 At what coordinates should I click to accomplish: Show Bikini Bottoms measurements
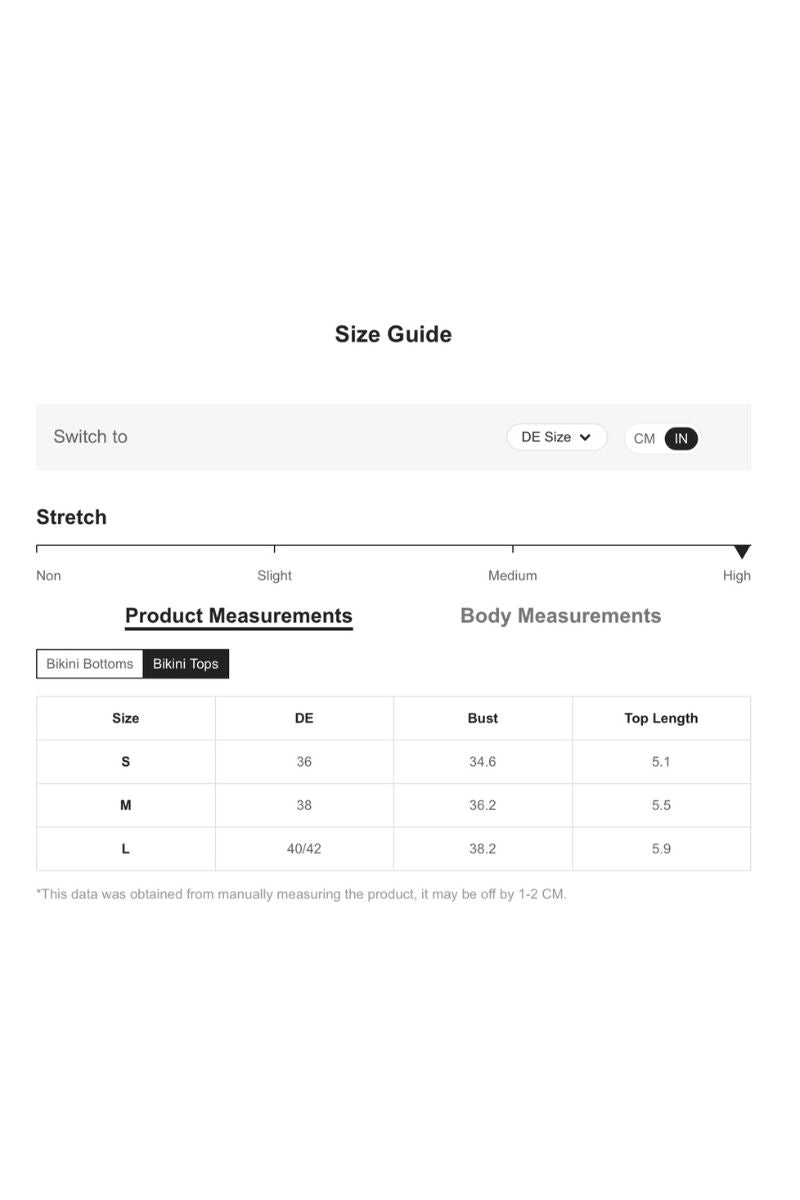90,664
